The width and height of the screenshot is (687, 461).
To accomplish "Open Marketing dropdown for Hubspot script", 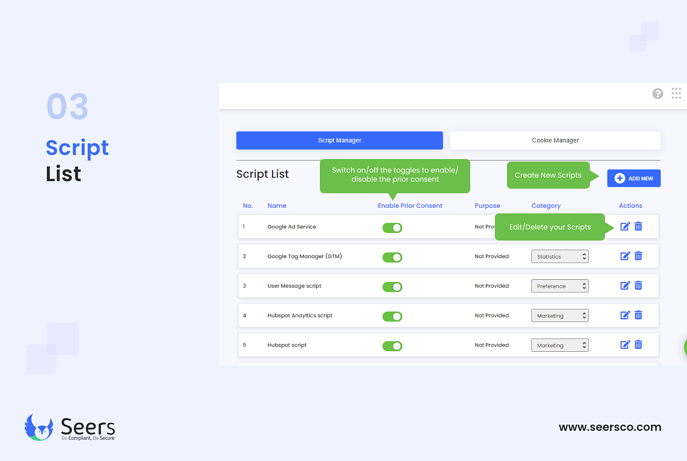I will [x=560, y=345].
